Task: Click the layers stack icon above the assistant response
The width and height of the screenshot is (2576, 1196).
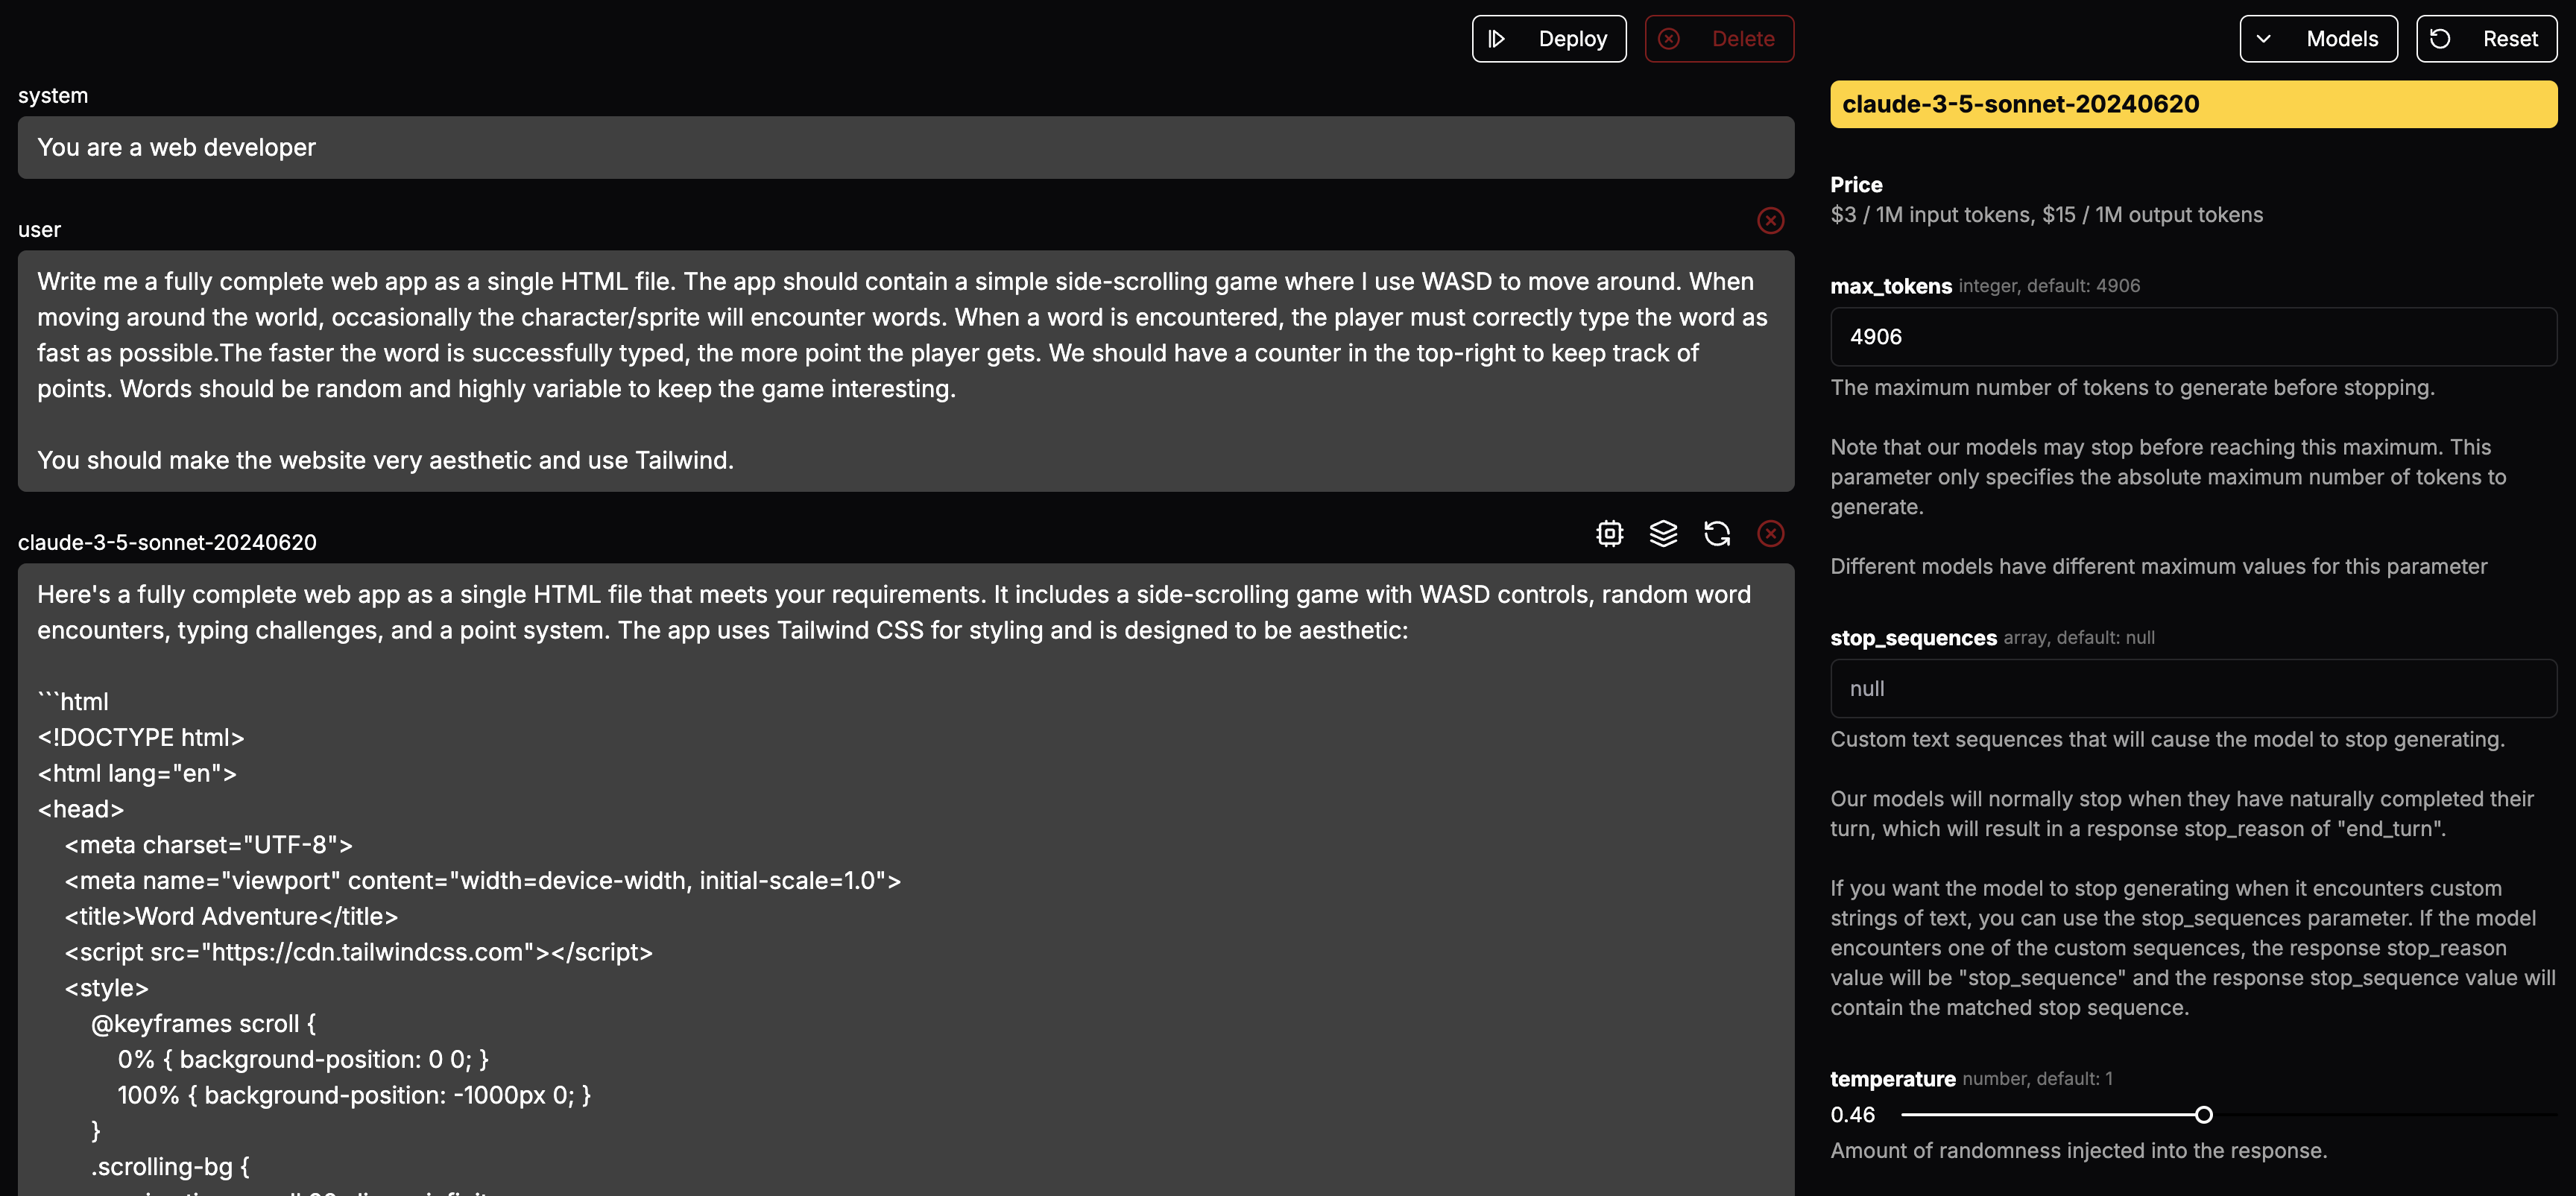Action: 1663,534
